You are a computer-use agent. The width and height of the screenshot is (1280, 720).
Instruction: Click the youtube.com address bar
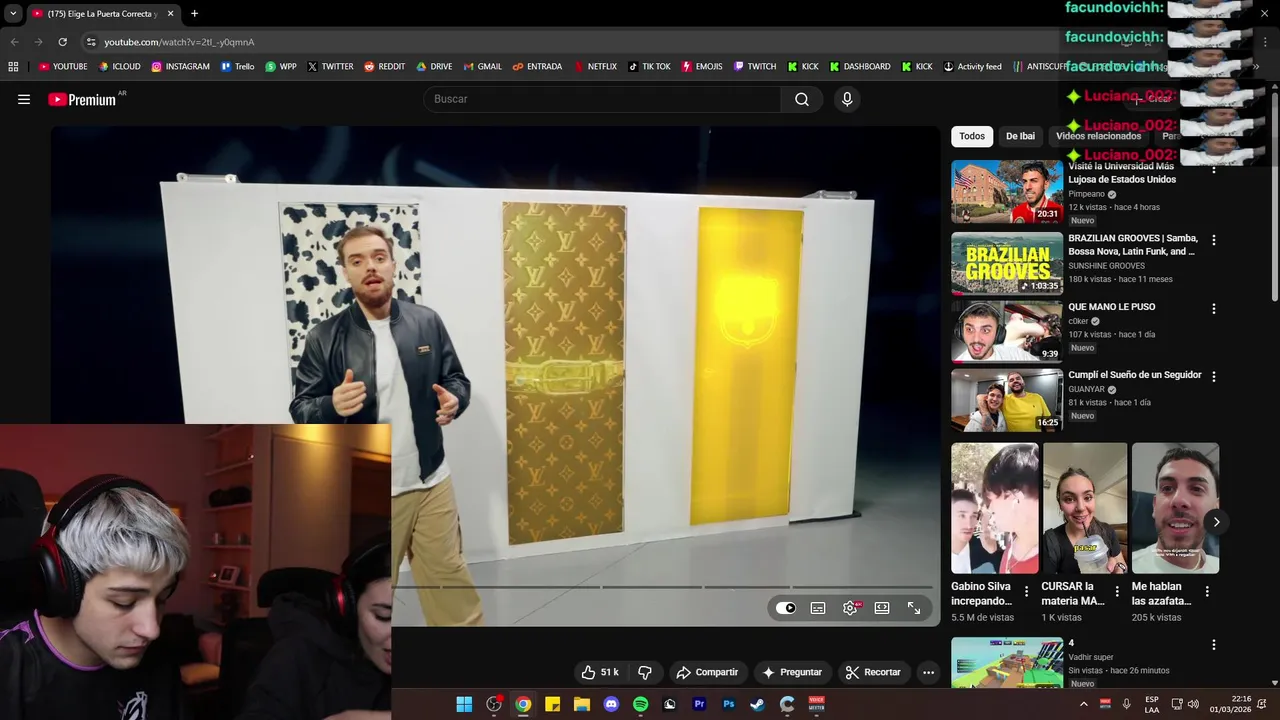coord(180,42)
